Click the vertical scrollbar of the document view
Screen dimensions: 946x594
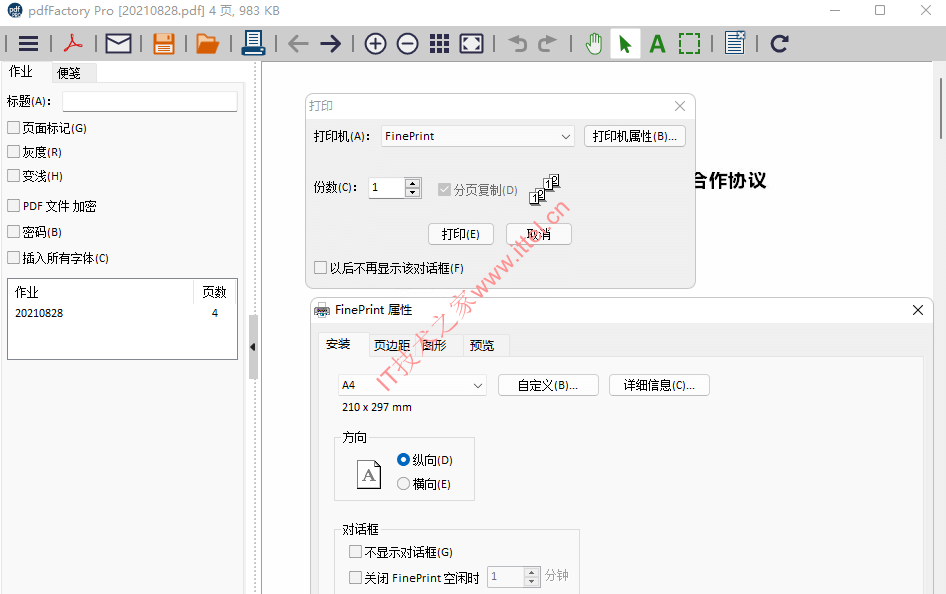(x=940, y=109)
